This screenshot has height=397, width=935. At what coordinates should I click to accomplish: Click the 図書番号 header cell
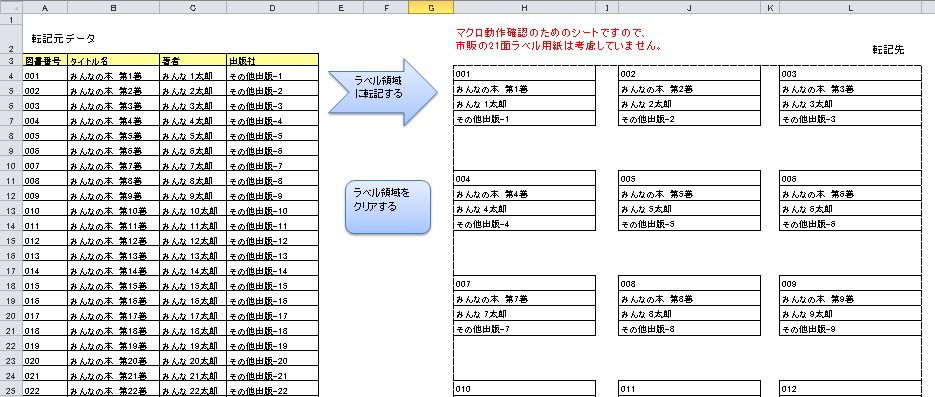(x=45, y=61)
